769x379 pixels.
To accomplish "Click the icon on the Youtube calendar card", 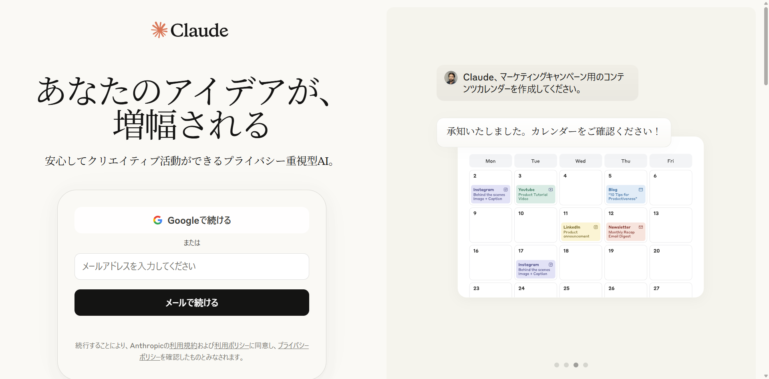I will (550, 189).
